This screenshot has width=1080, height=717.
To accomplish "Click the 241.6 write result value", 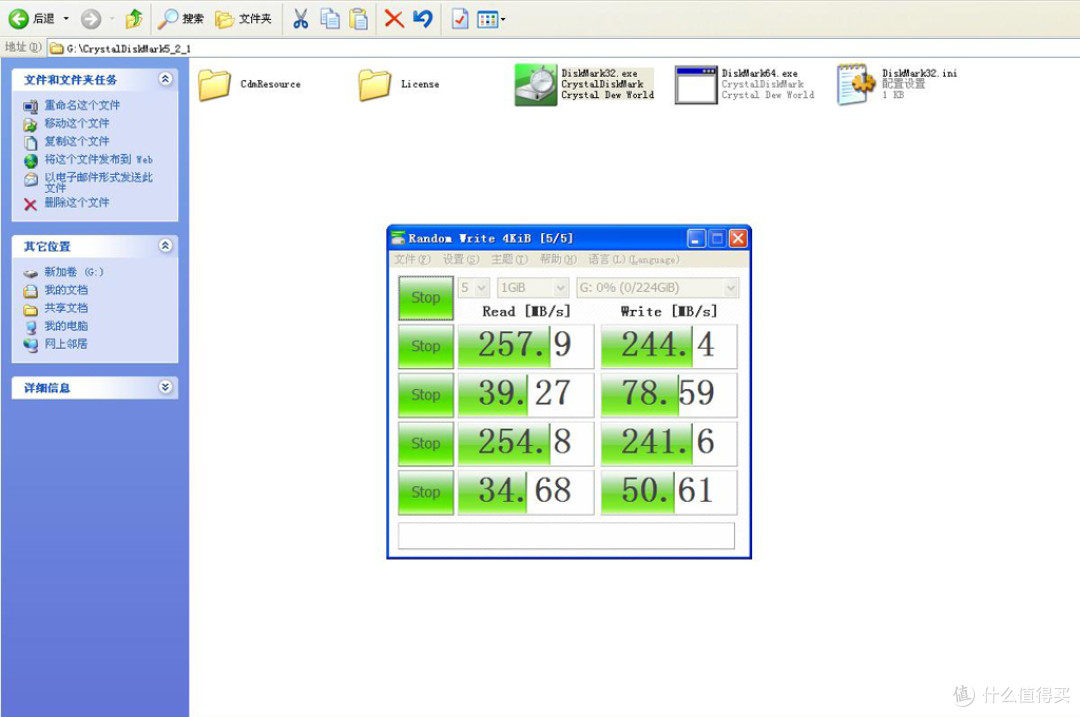I will [669, 444].
